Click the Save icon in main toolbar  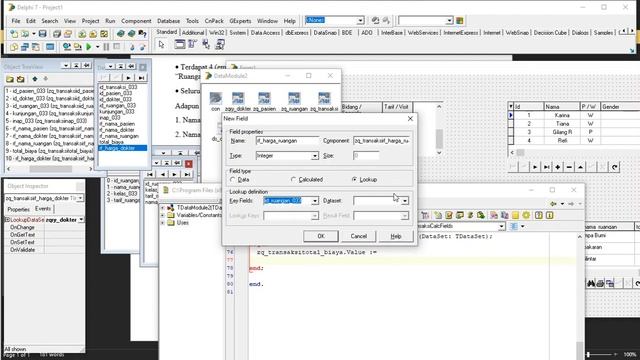(42, 34)
